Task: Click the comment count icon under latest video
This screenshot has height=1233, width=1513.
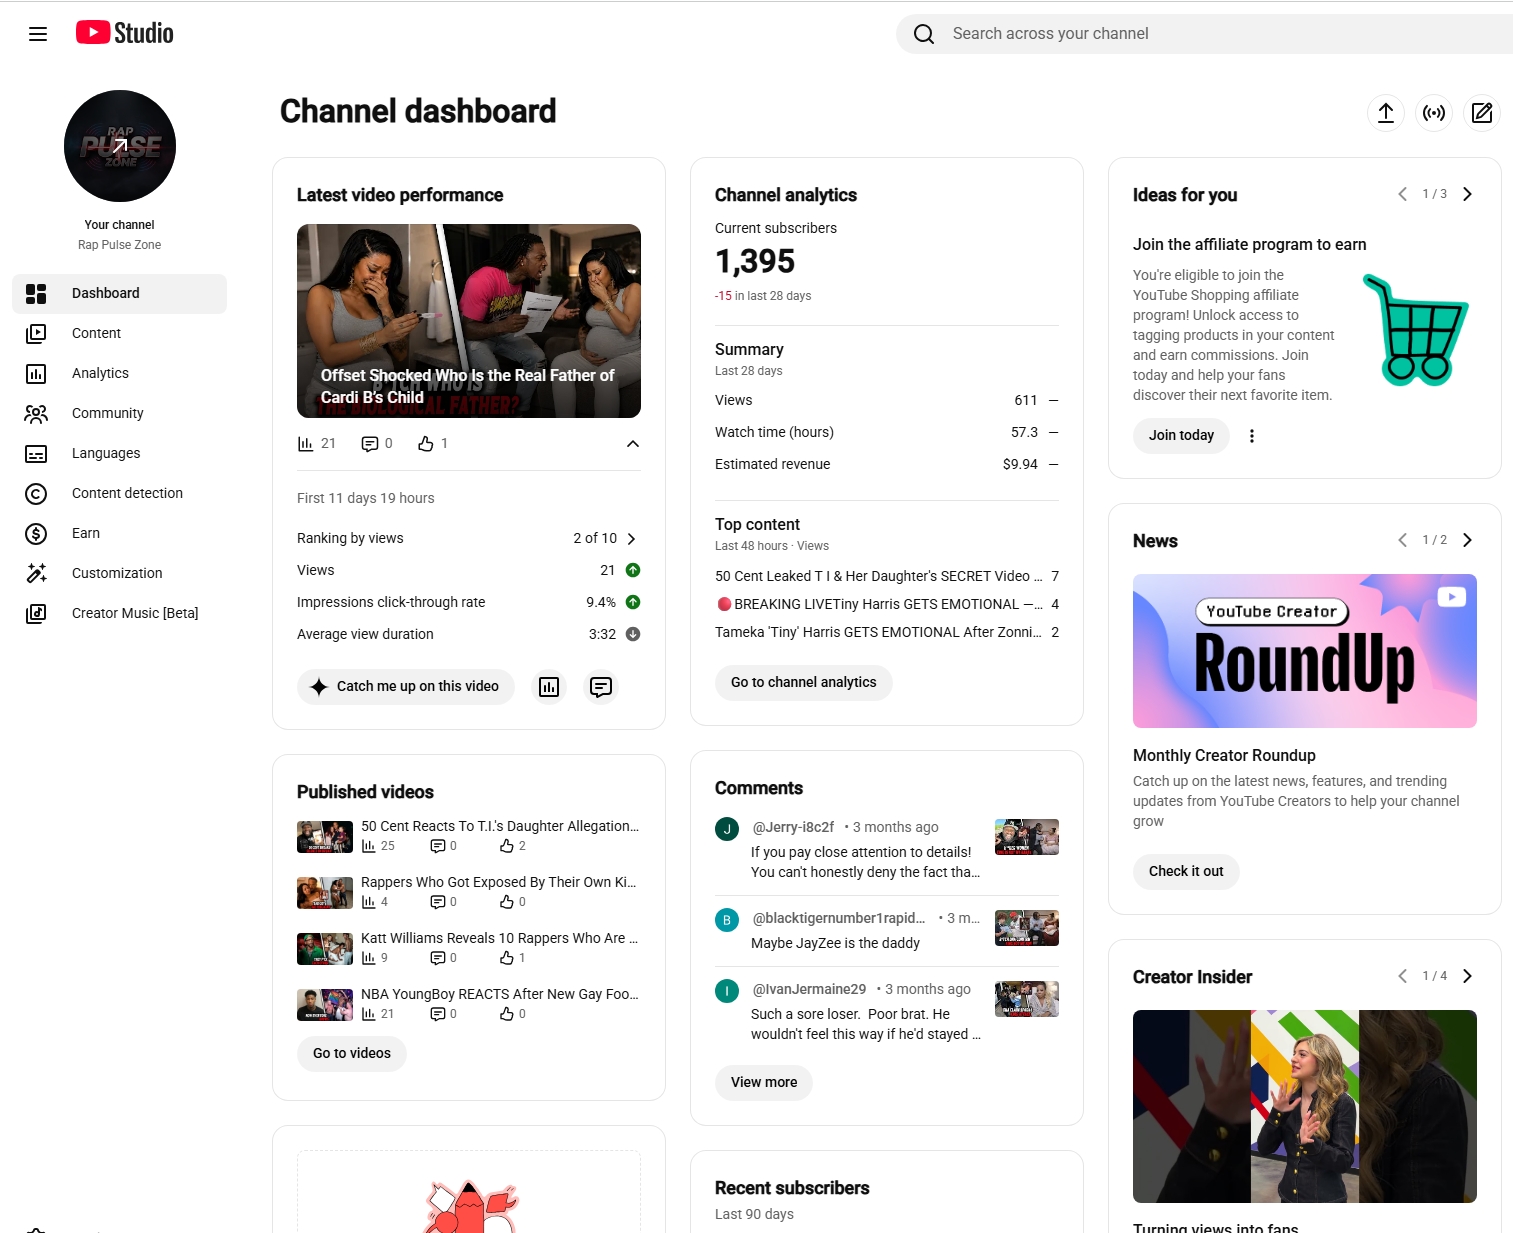Action: tap(370, 444)
